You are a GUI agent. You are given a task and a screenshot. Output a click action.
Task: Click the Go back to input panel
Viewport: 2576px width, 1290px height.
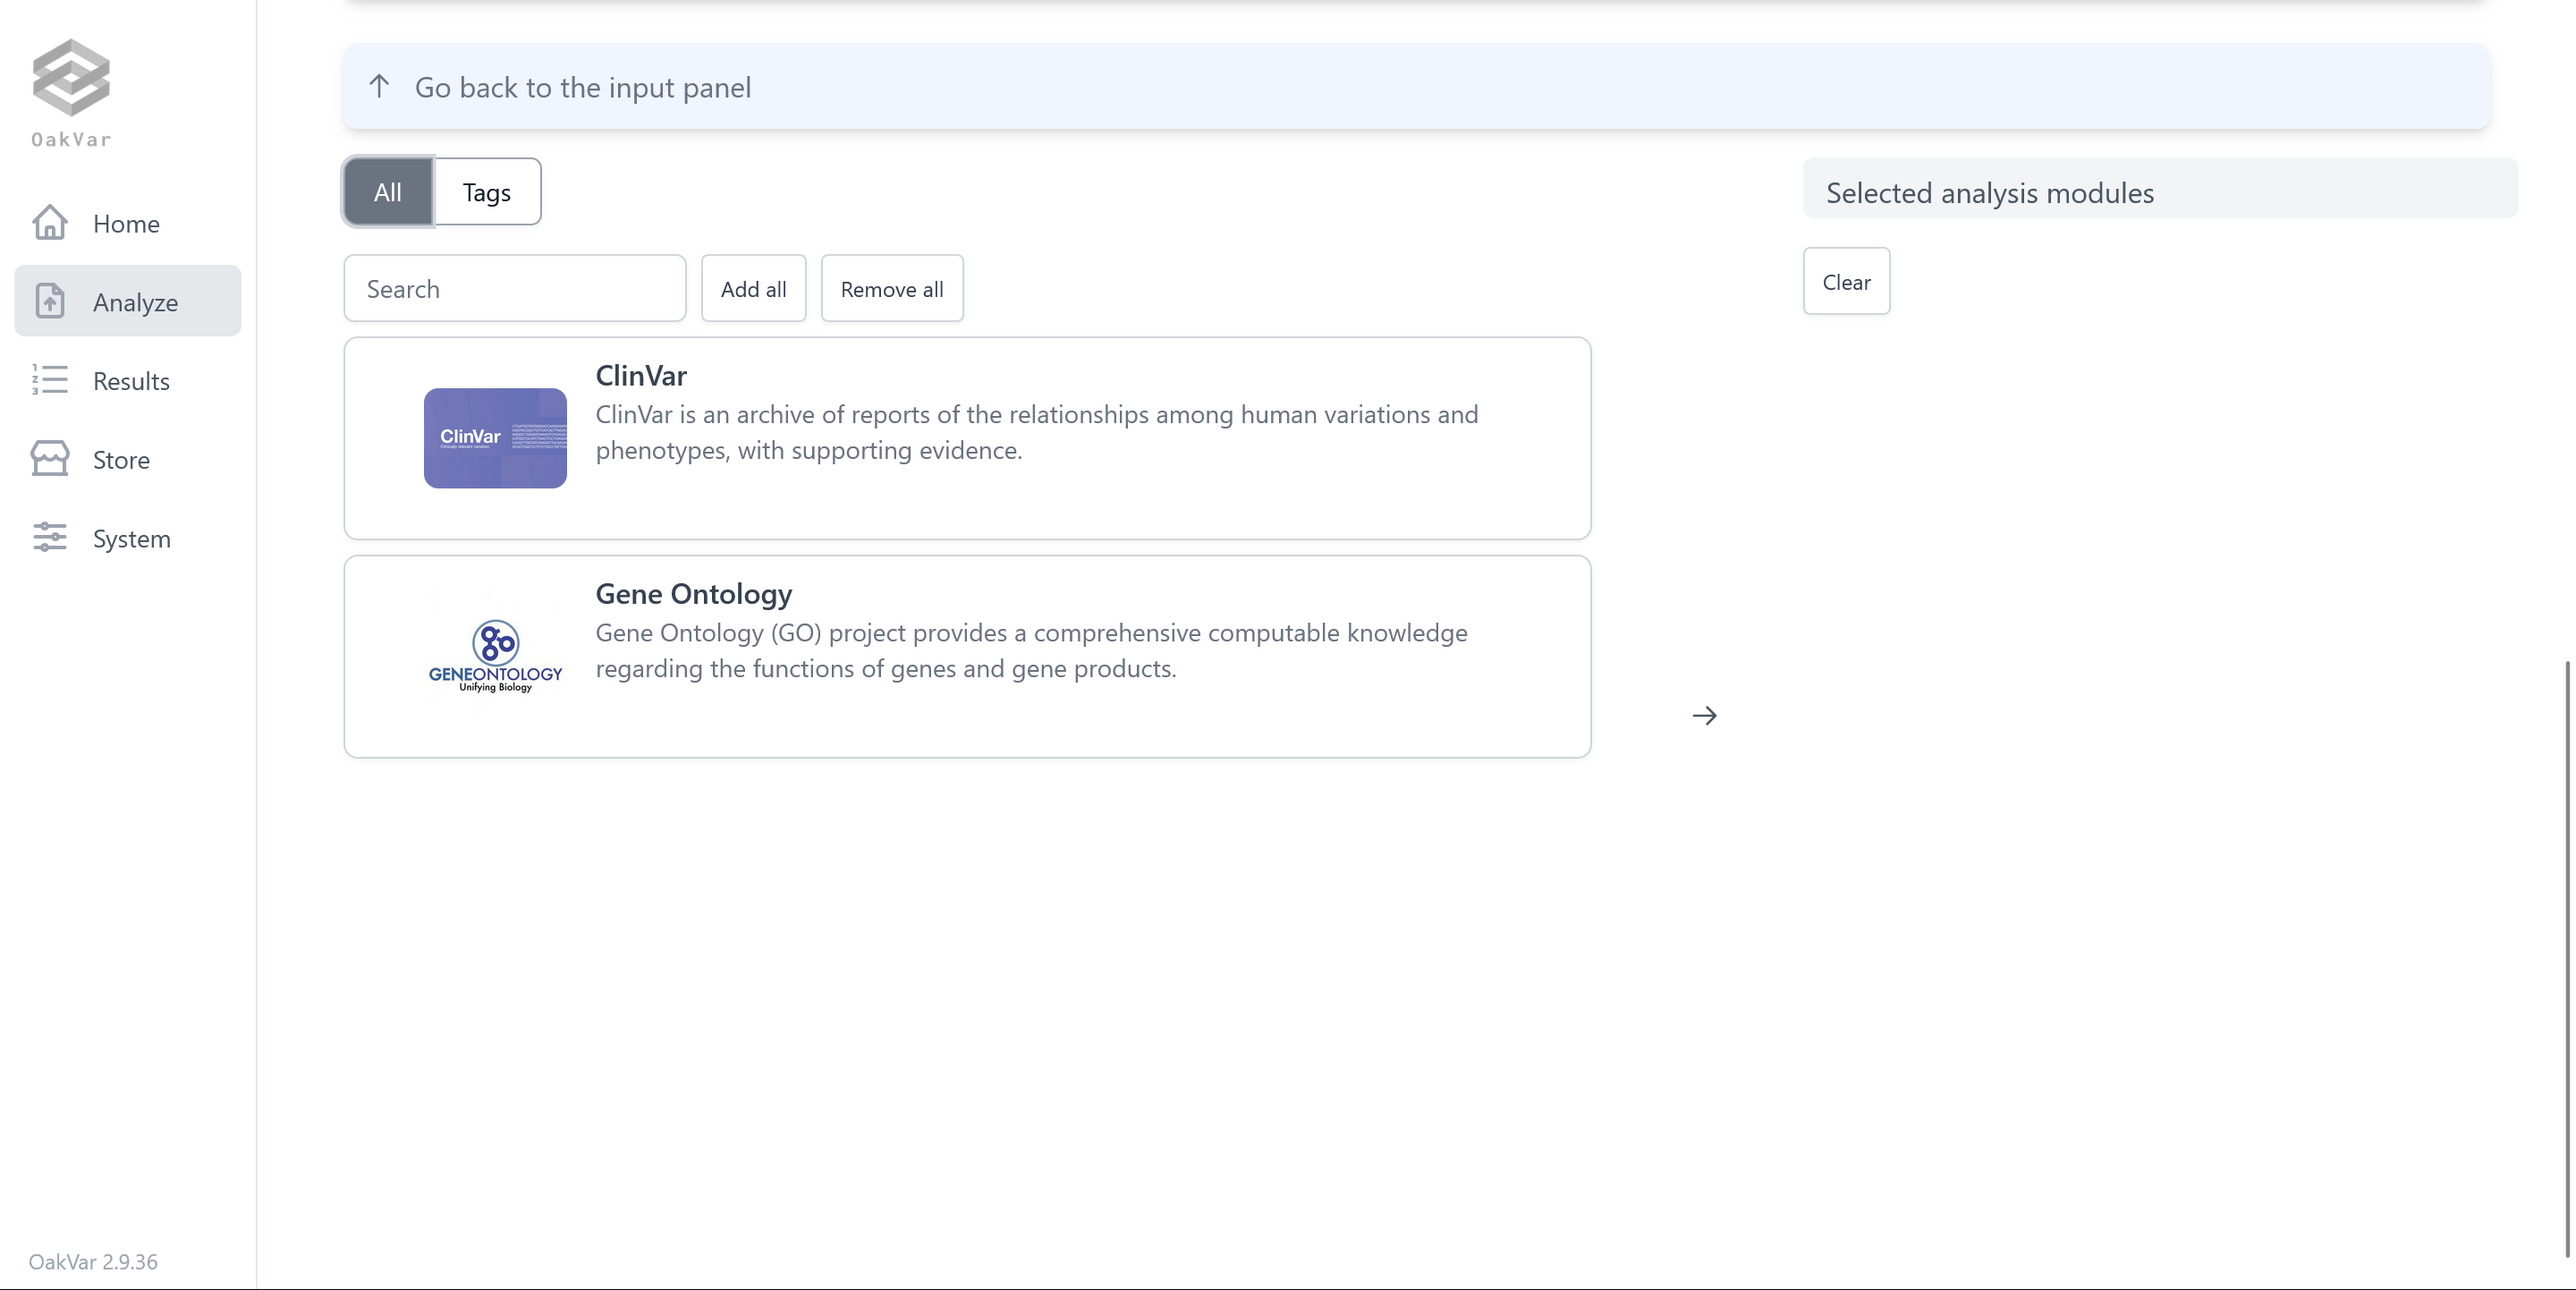tap(582, 86)
